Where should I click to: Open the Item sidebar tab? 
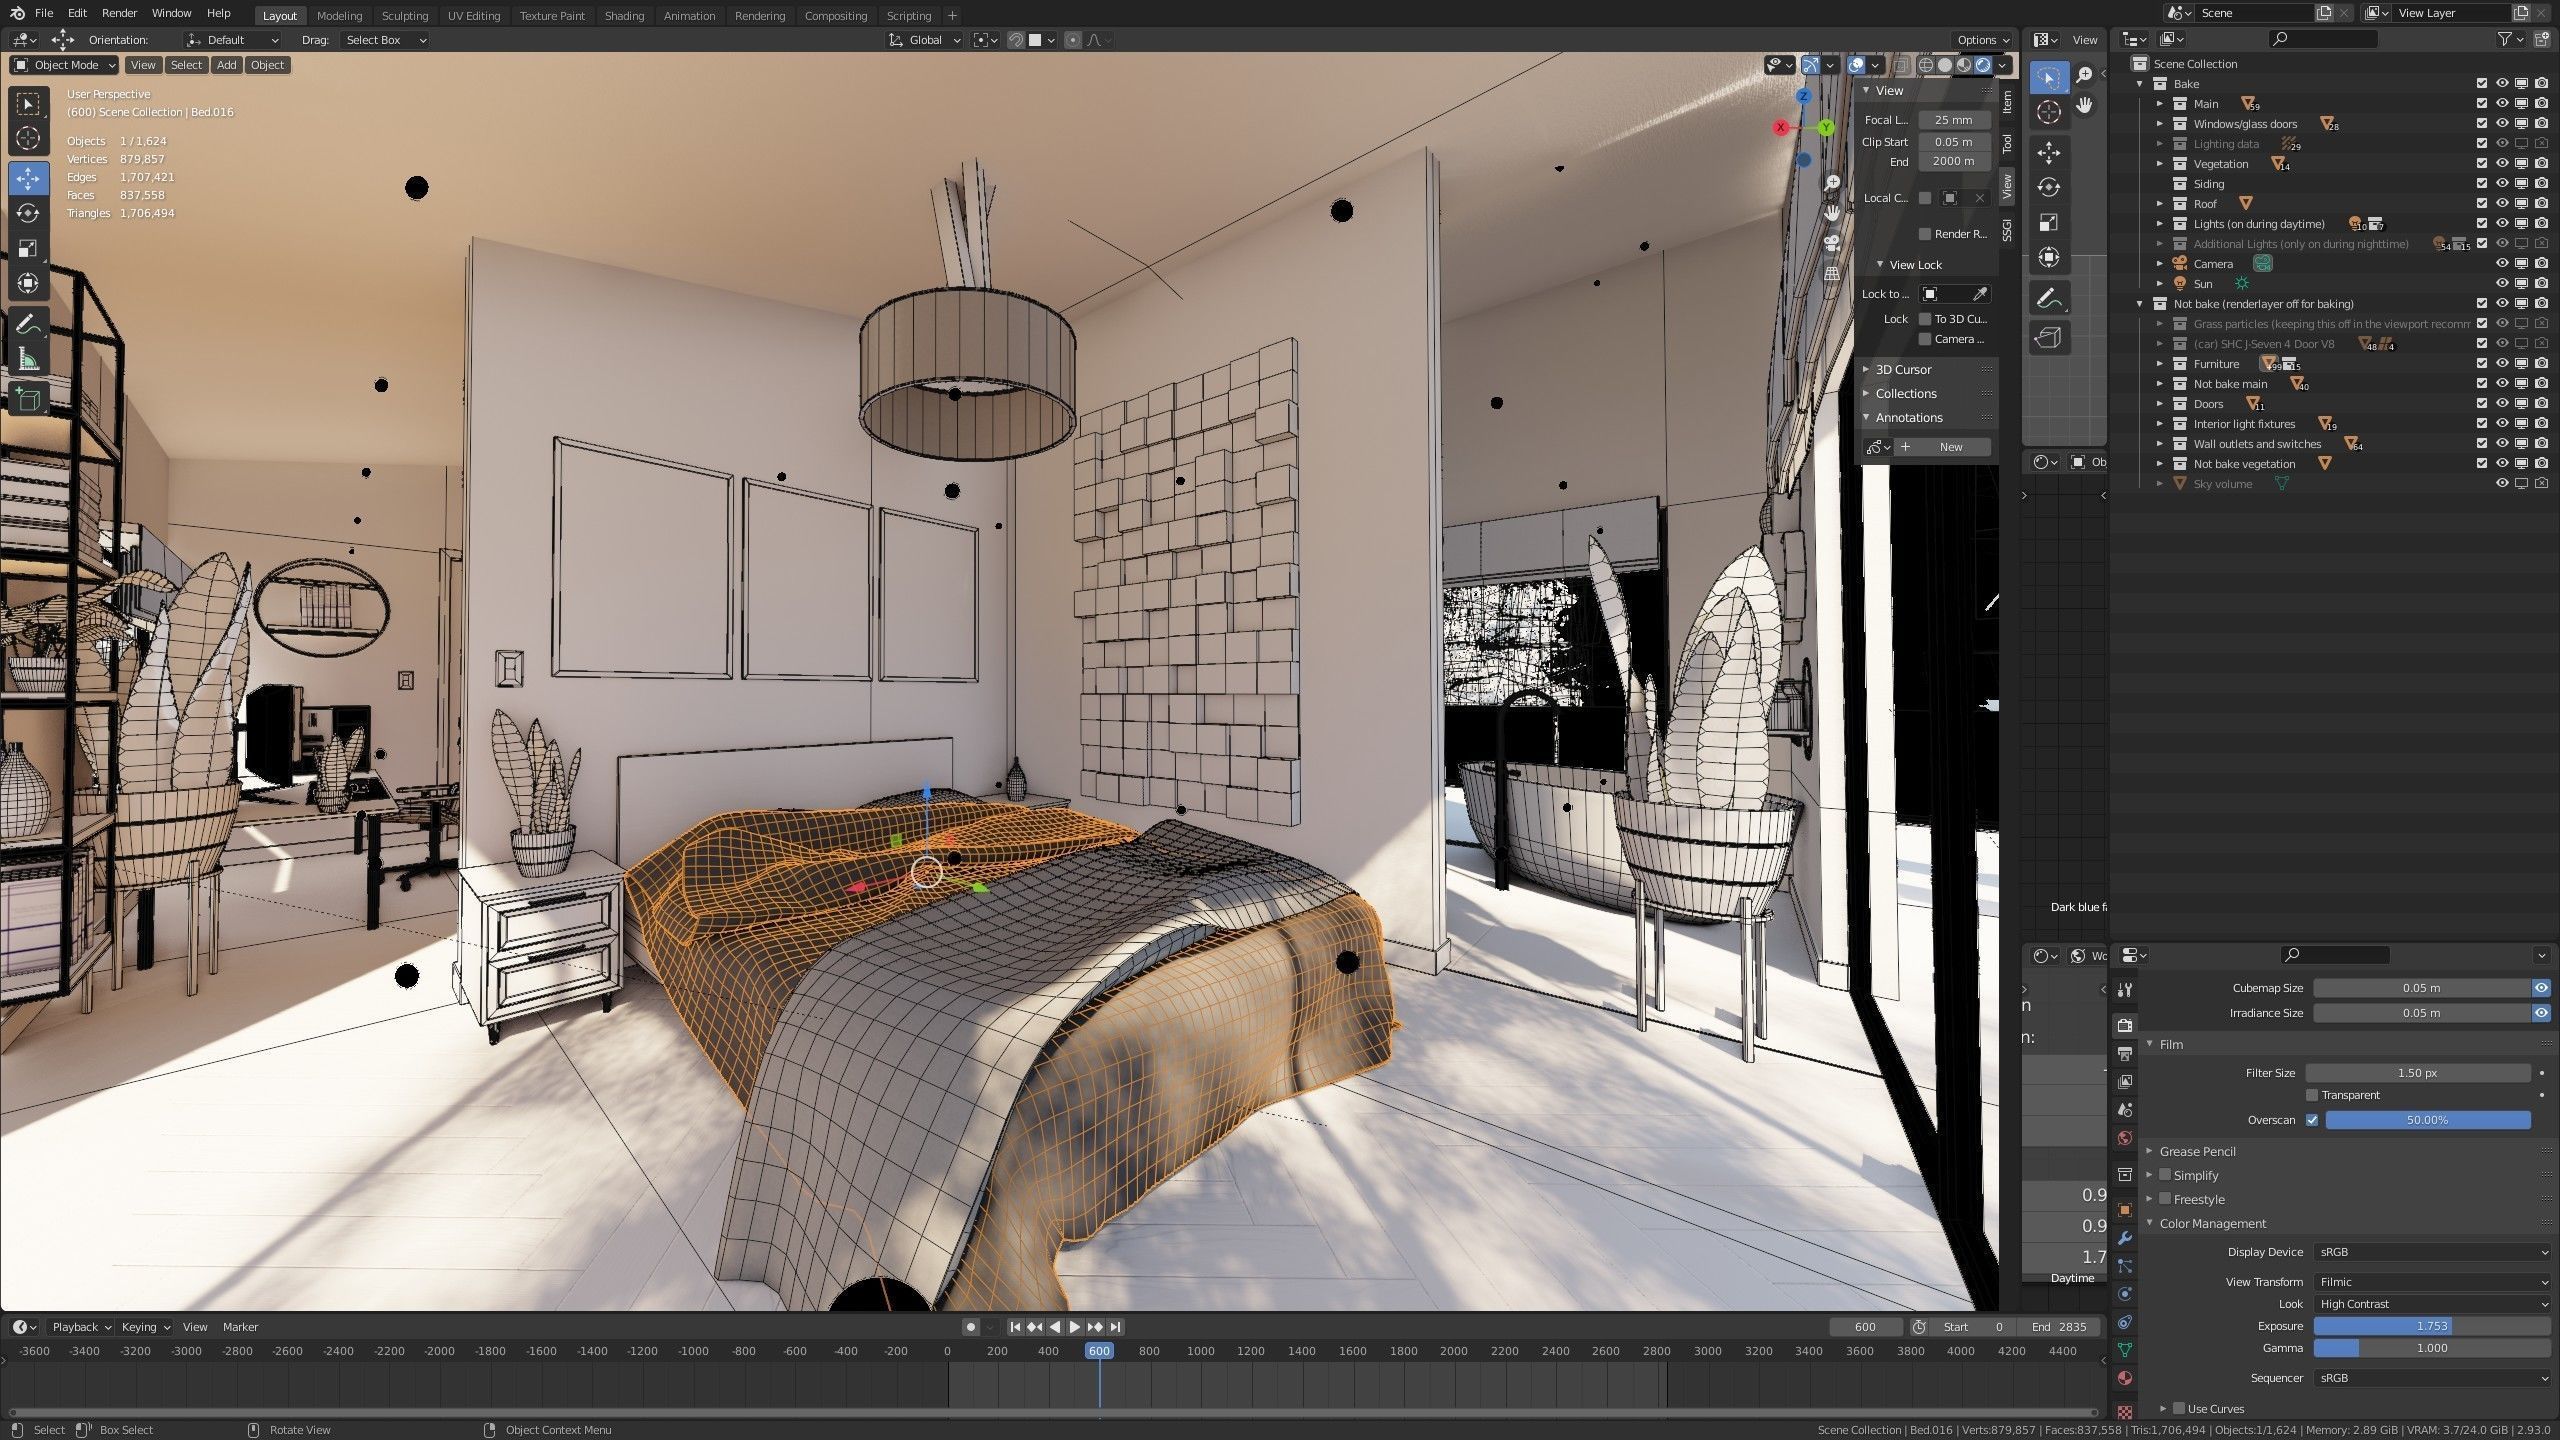click(2007, 102)
